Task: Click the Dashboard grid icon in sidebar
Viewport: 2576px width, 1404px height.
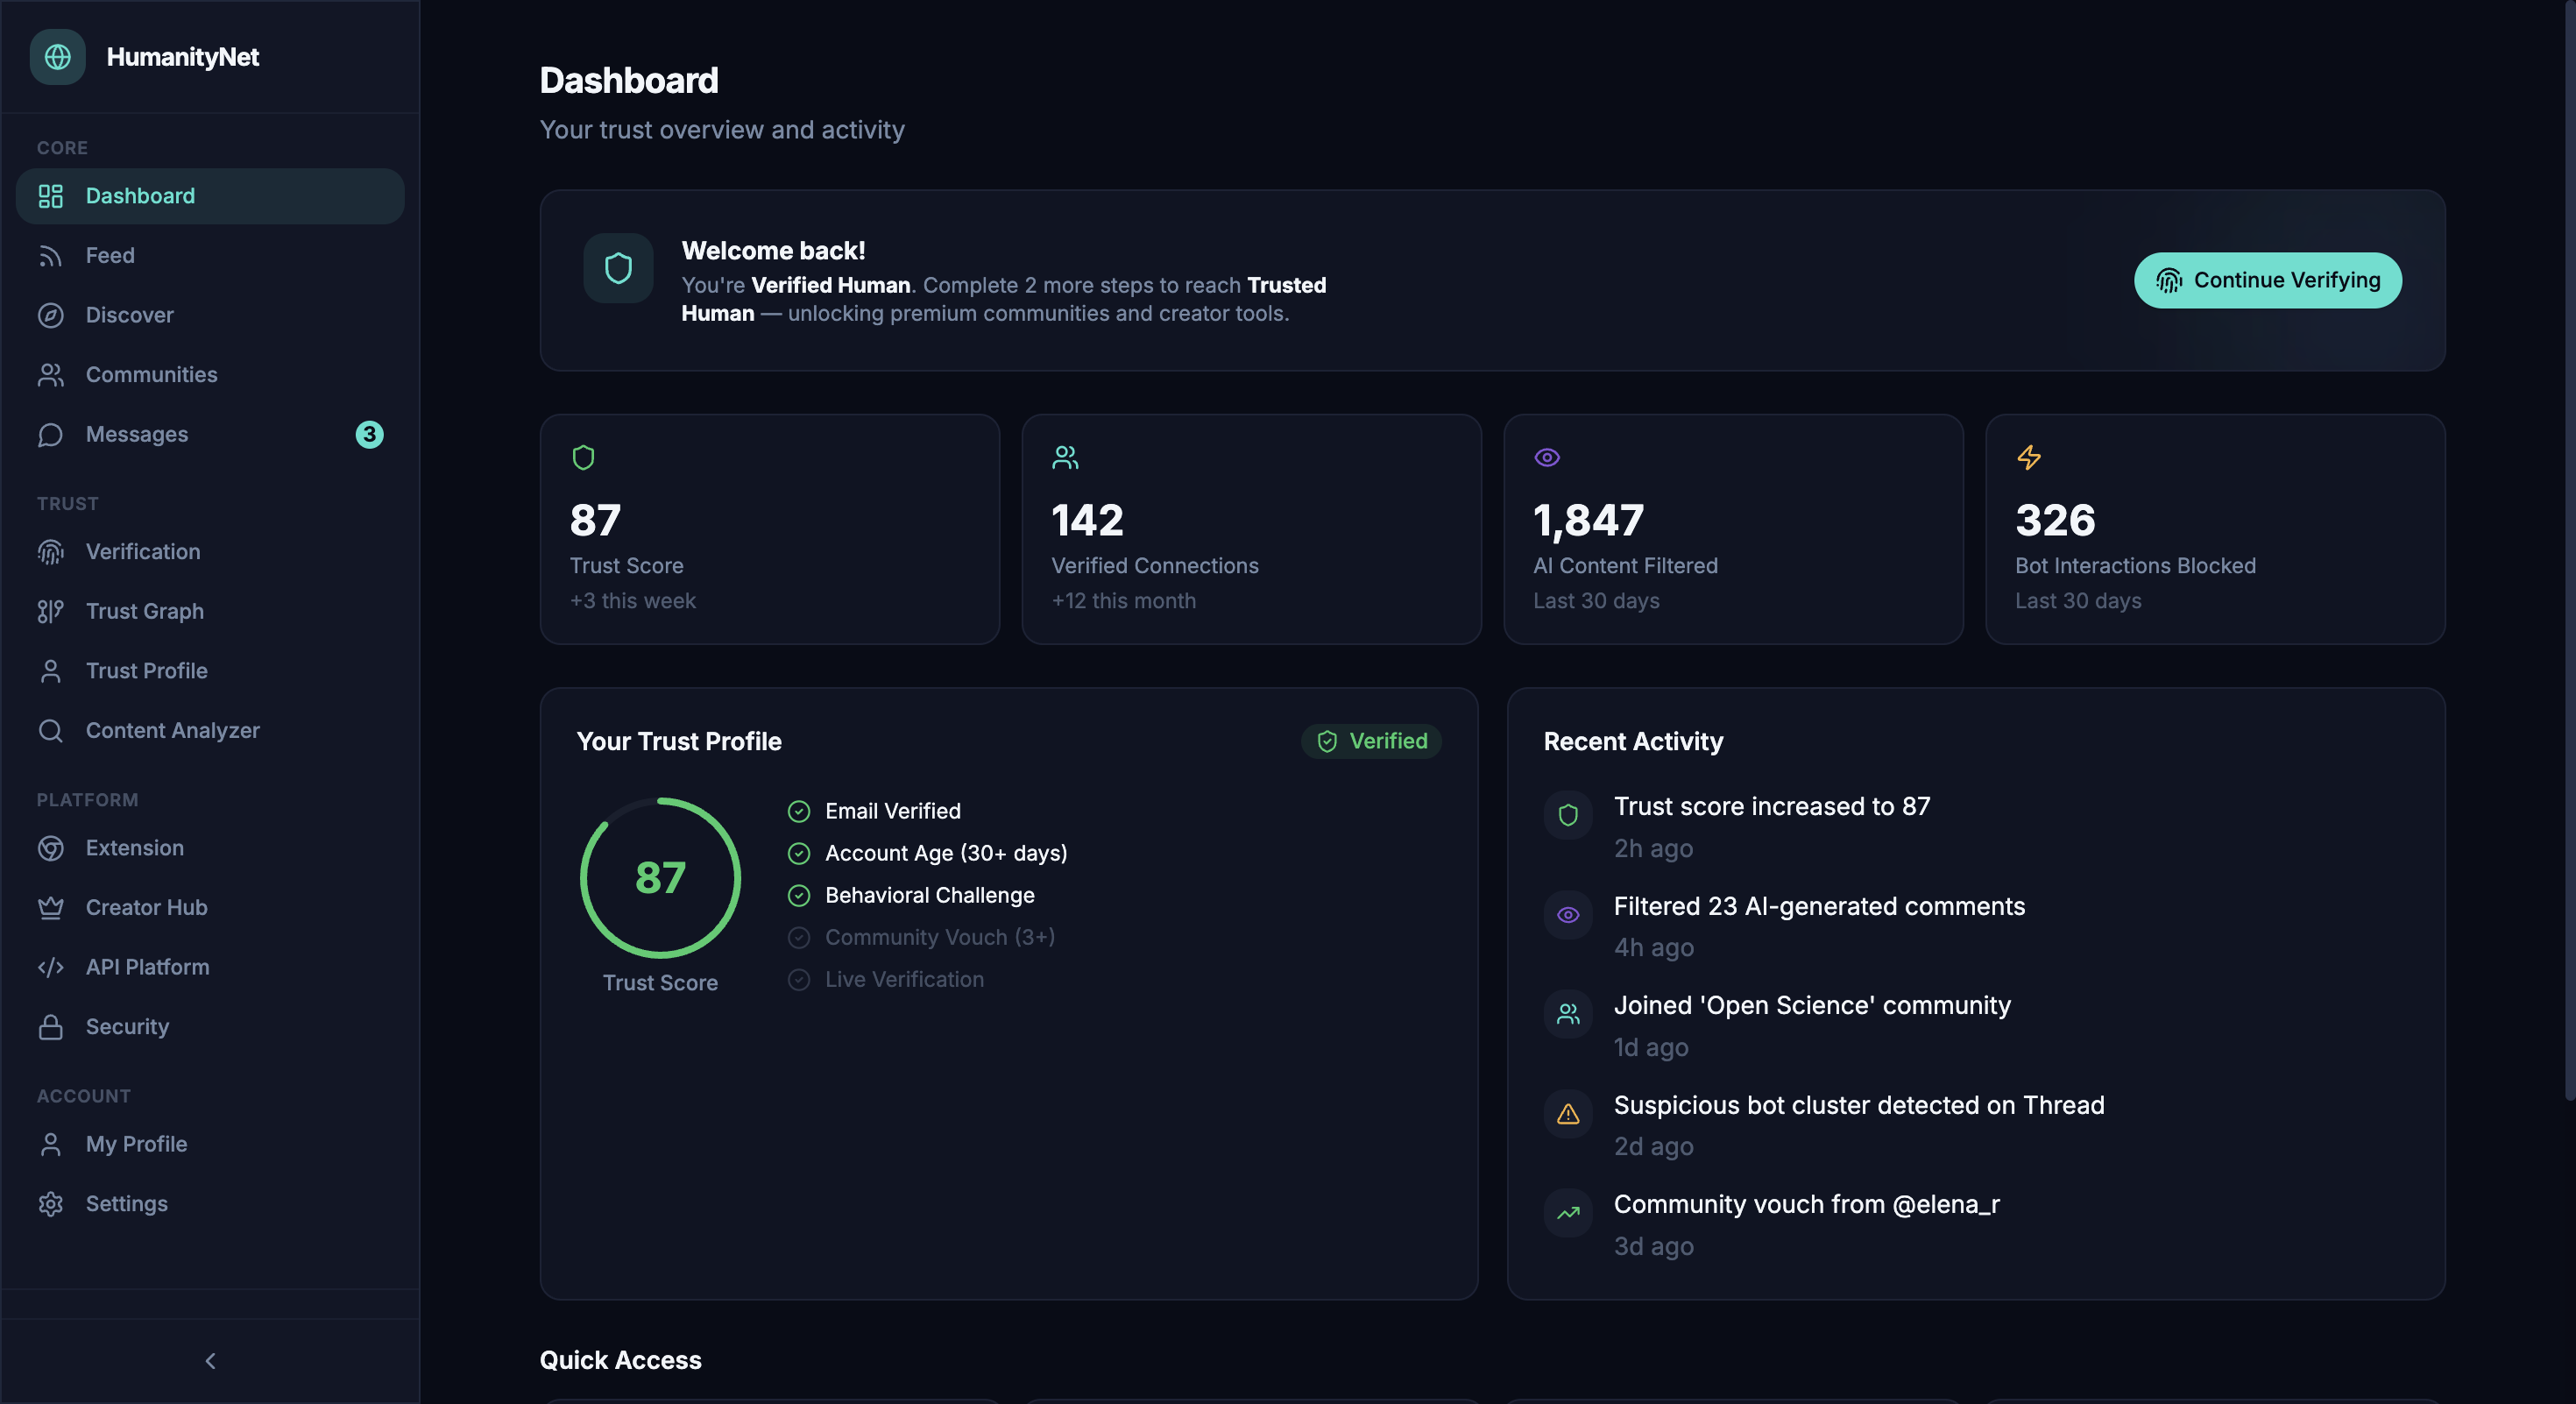Action: click(x=51, y=196)
